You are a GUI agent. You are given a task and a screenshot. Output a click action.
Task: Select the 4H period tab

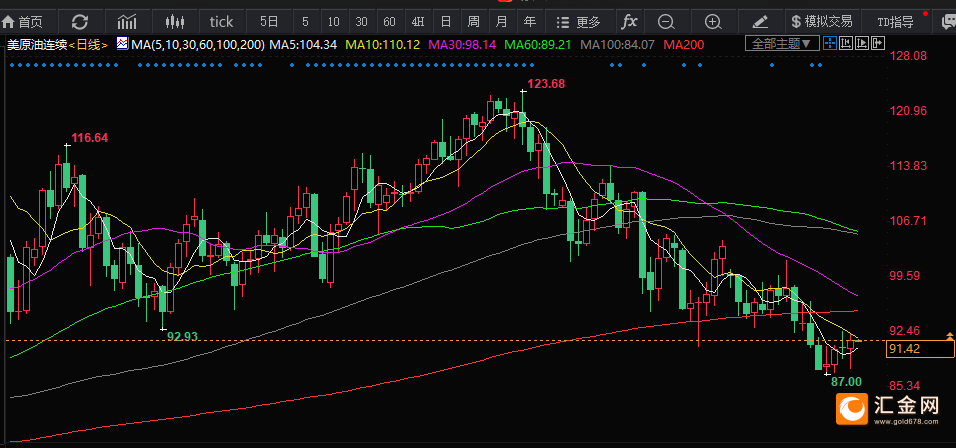418,22
